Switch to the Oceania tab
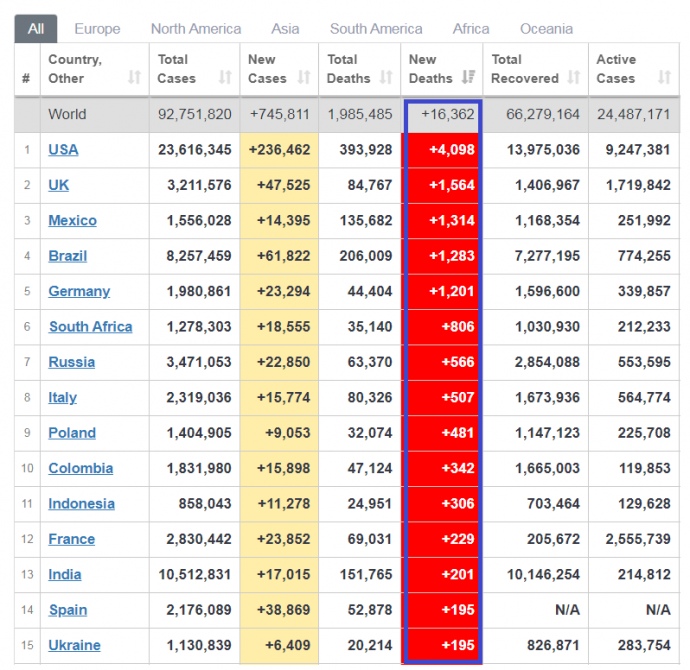This screenshot has width=690, height=670. click(547, 29)
